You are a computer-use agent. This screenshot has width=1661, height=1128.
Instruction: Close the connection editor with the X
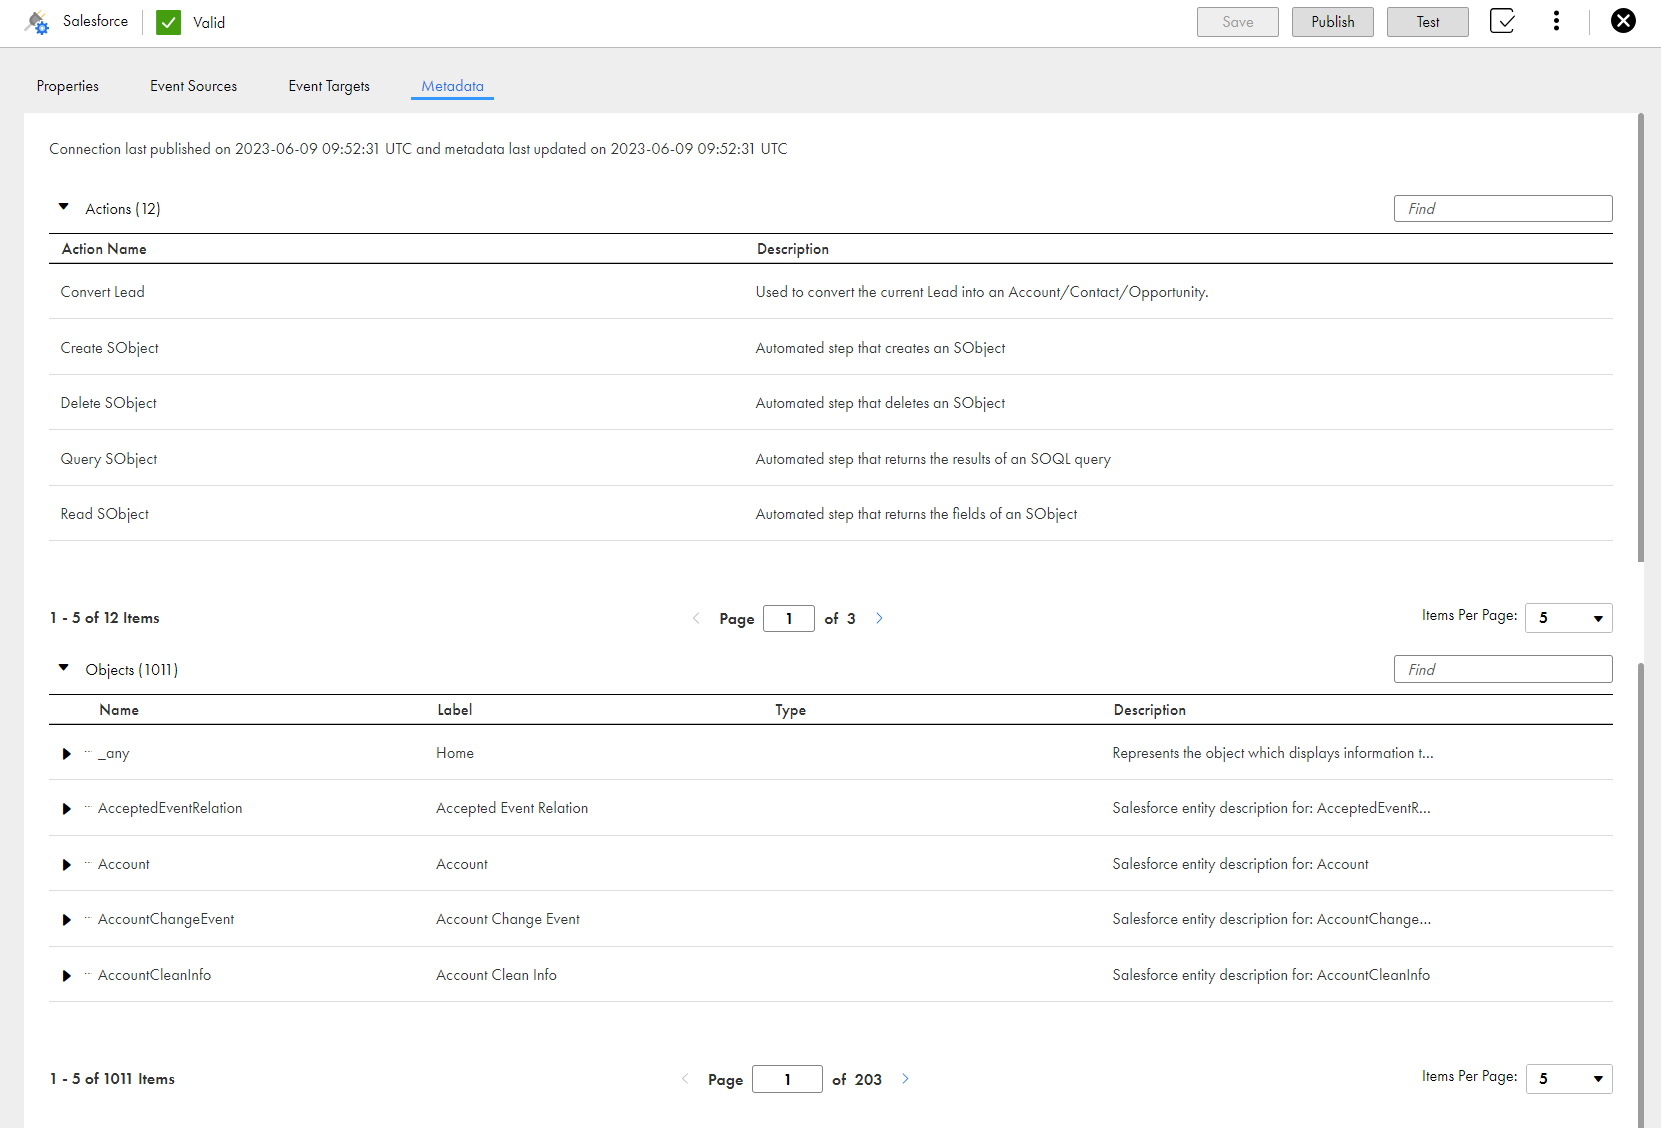pyautogui.click(x=1624, y=21)
